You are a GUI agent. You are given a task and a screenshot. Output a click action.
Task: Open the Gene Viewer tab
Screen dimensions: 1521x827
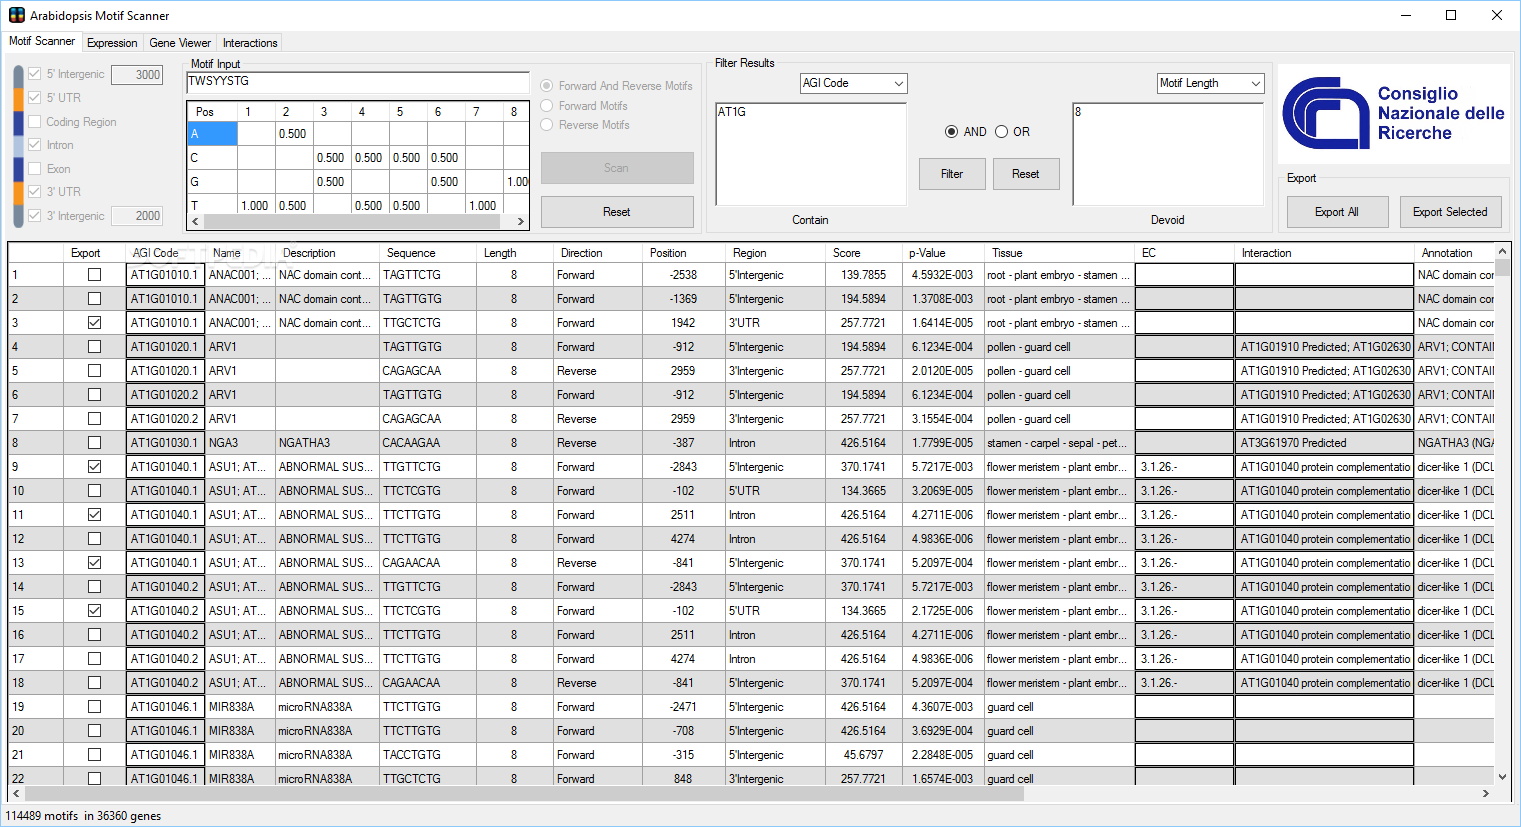tap(180, 43)
